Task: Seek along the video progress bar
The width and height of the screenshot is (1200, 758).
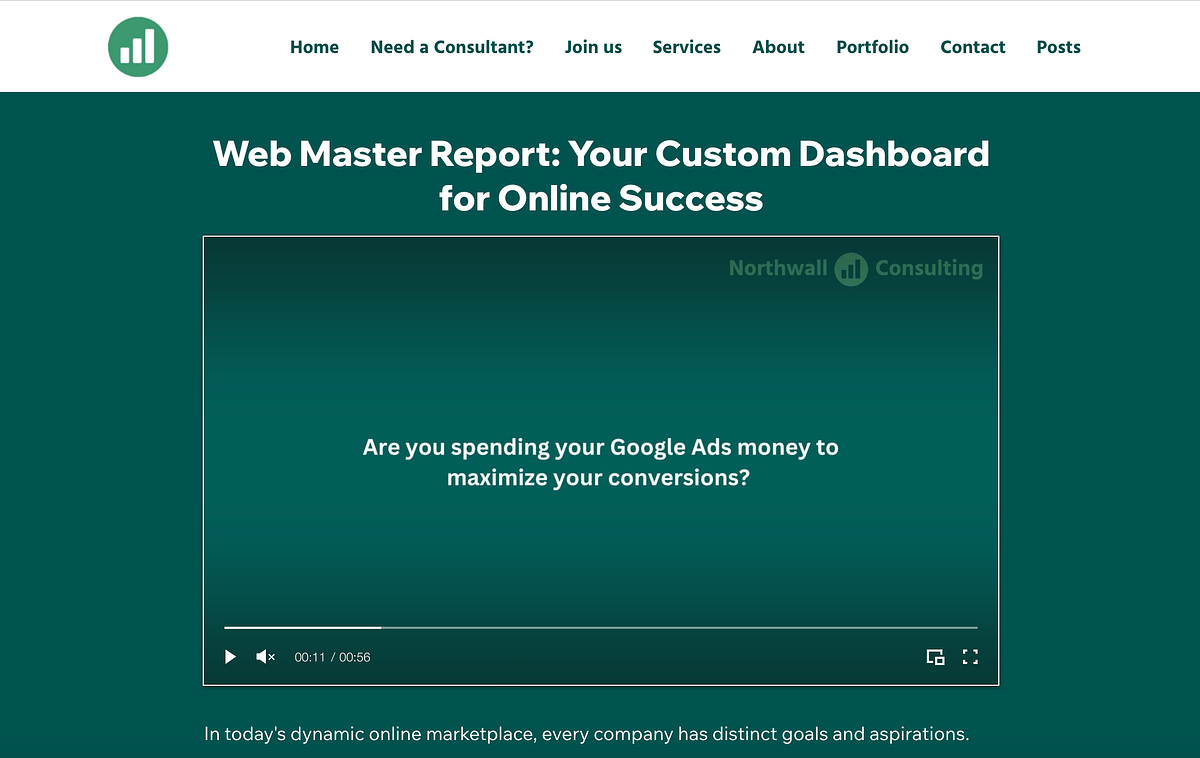Action: (x=601, y=627)
